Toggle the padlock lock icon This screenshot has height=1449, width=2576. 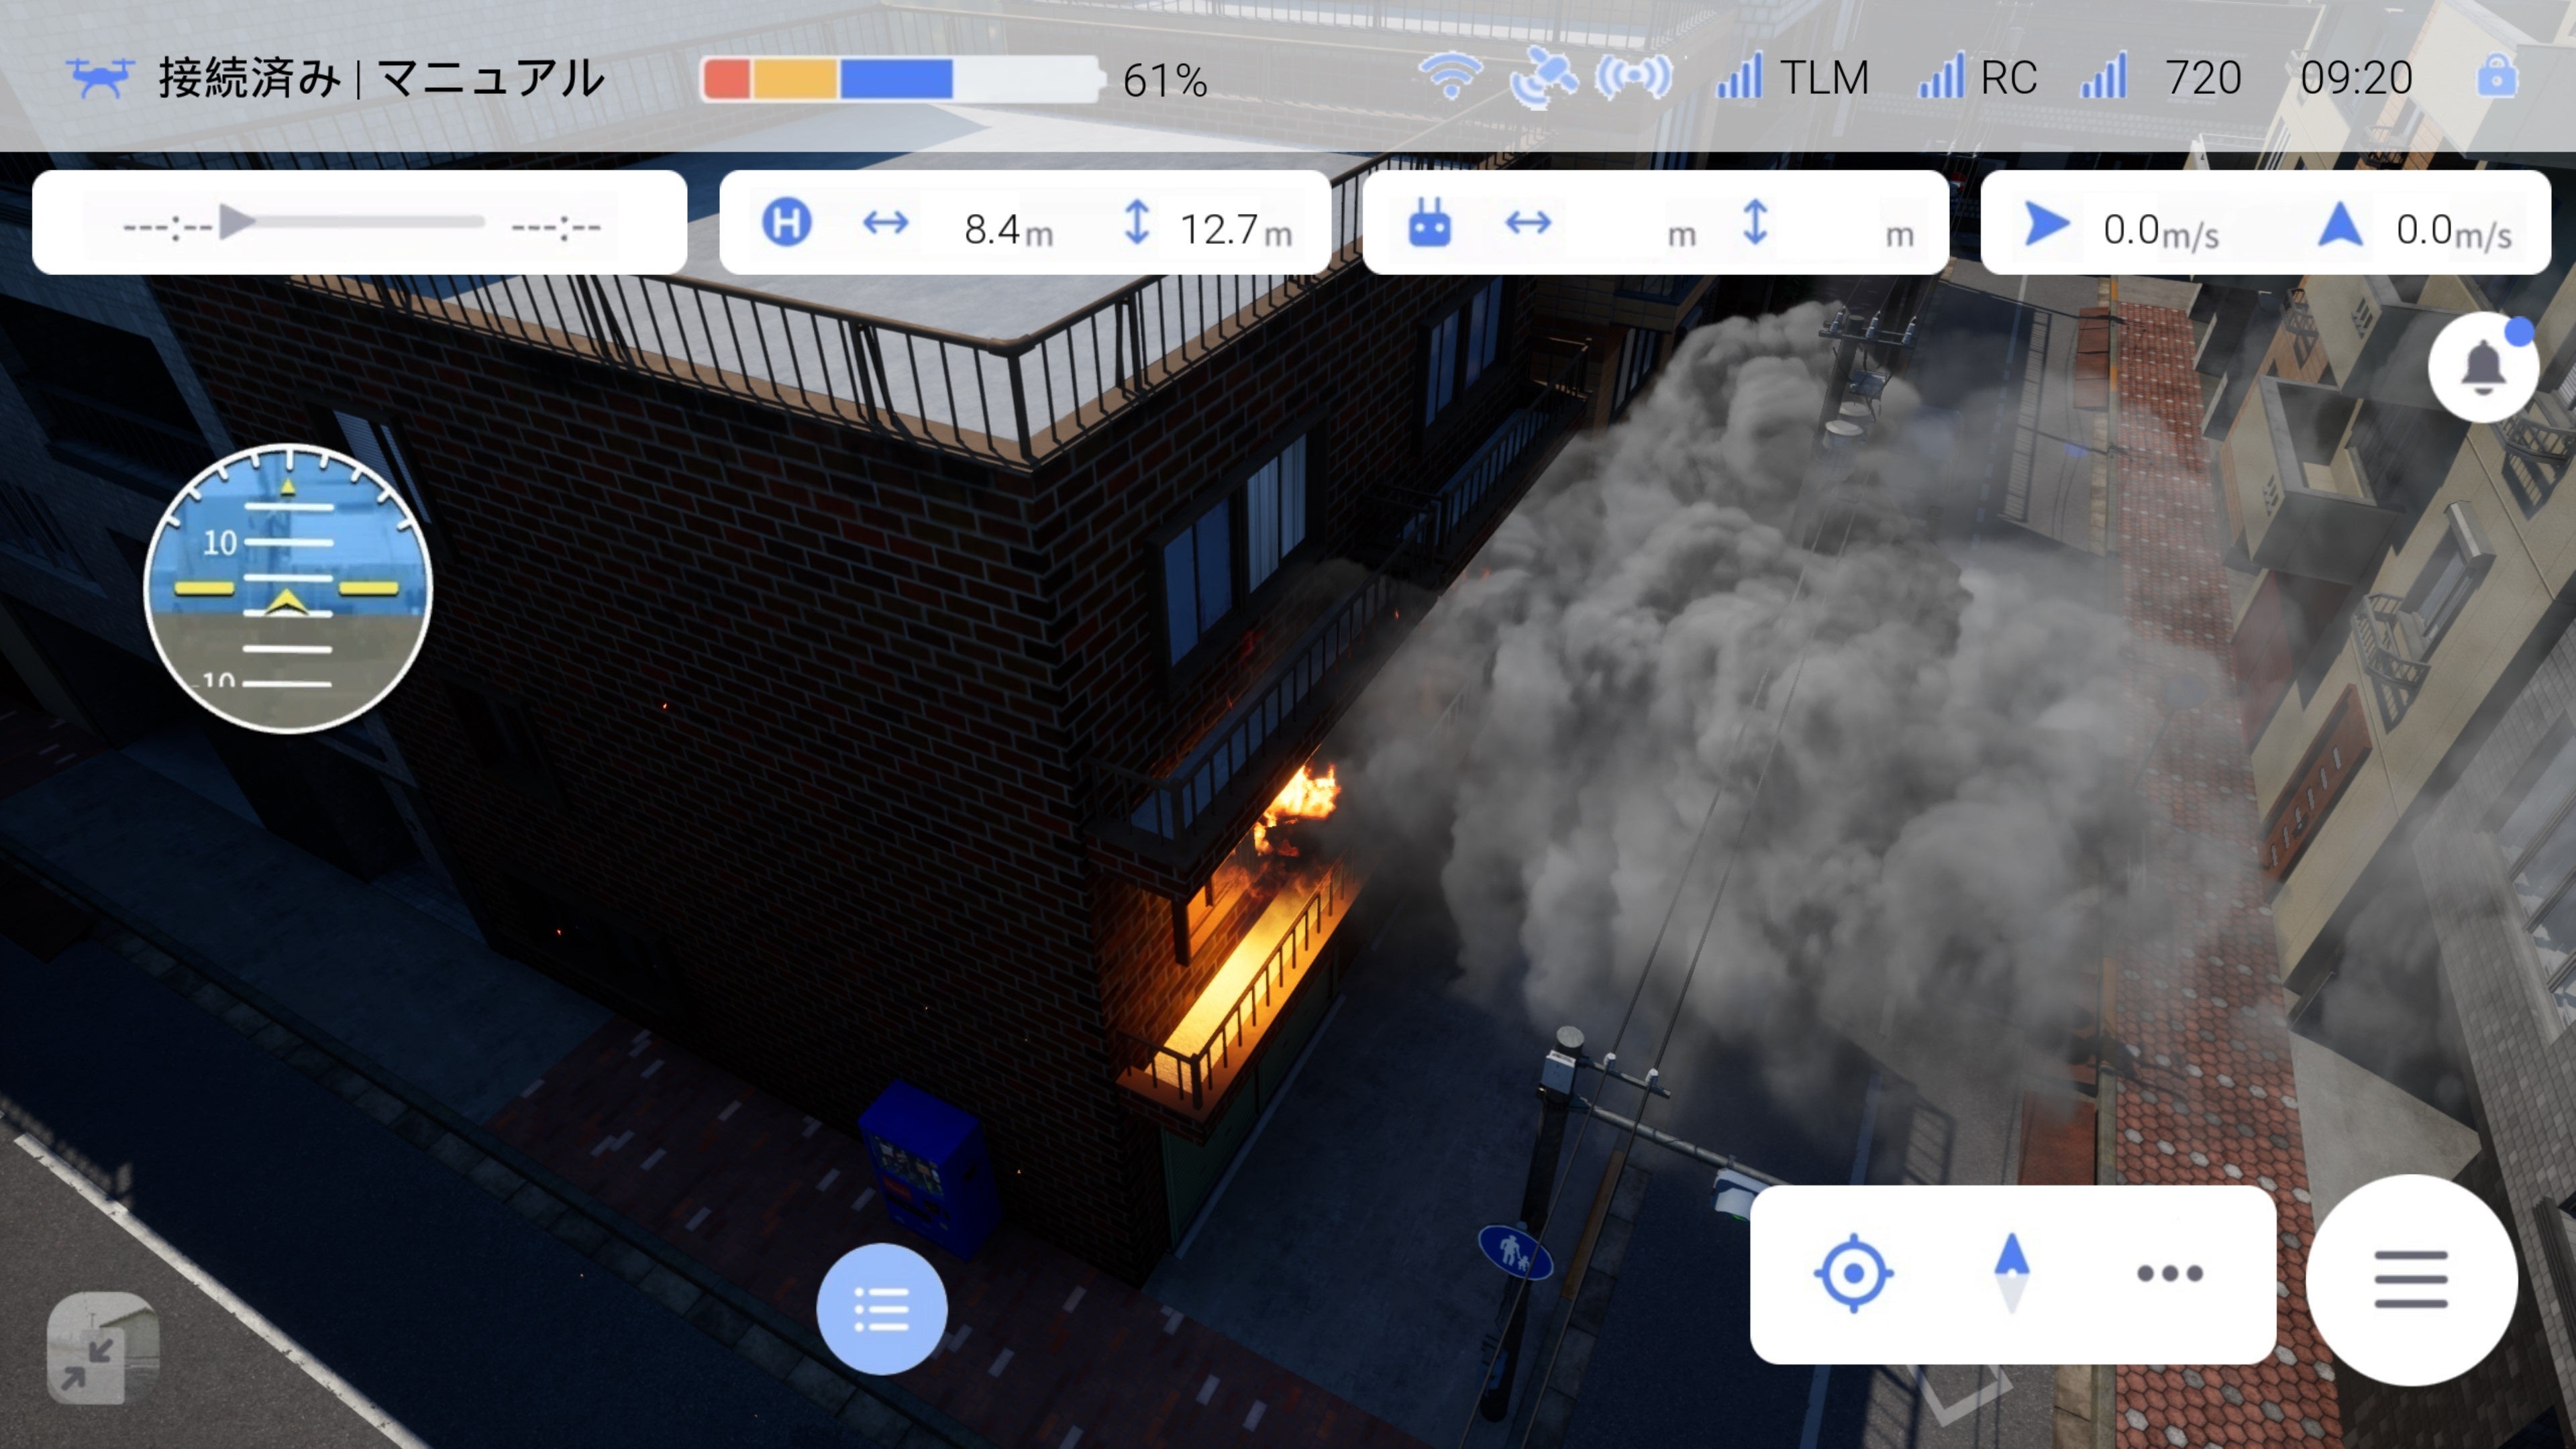click(2497, 77)
